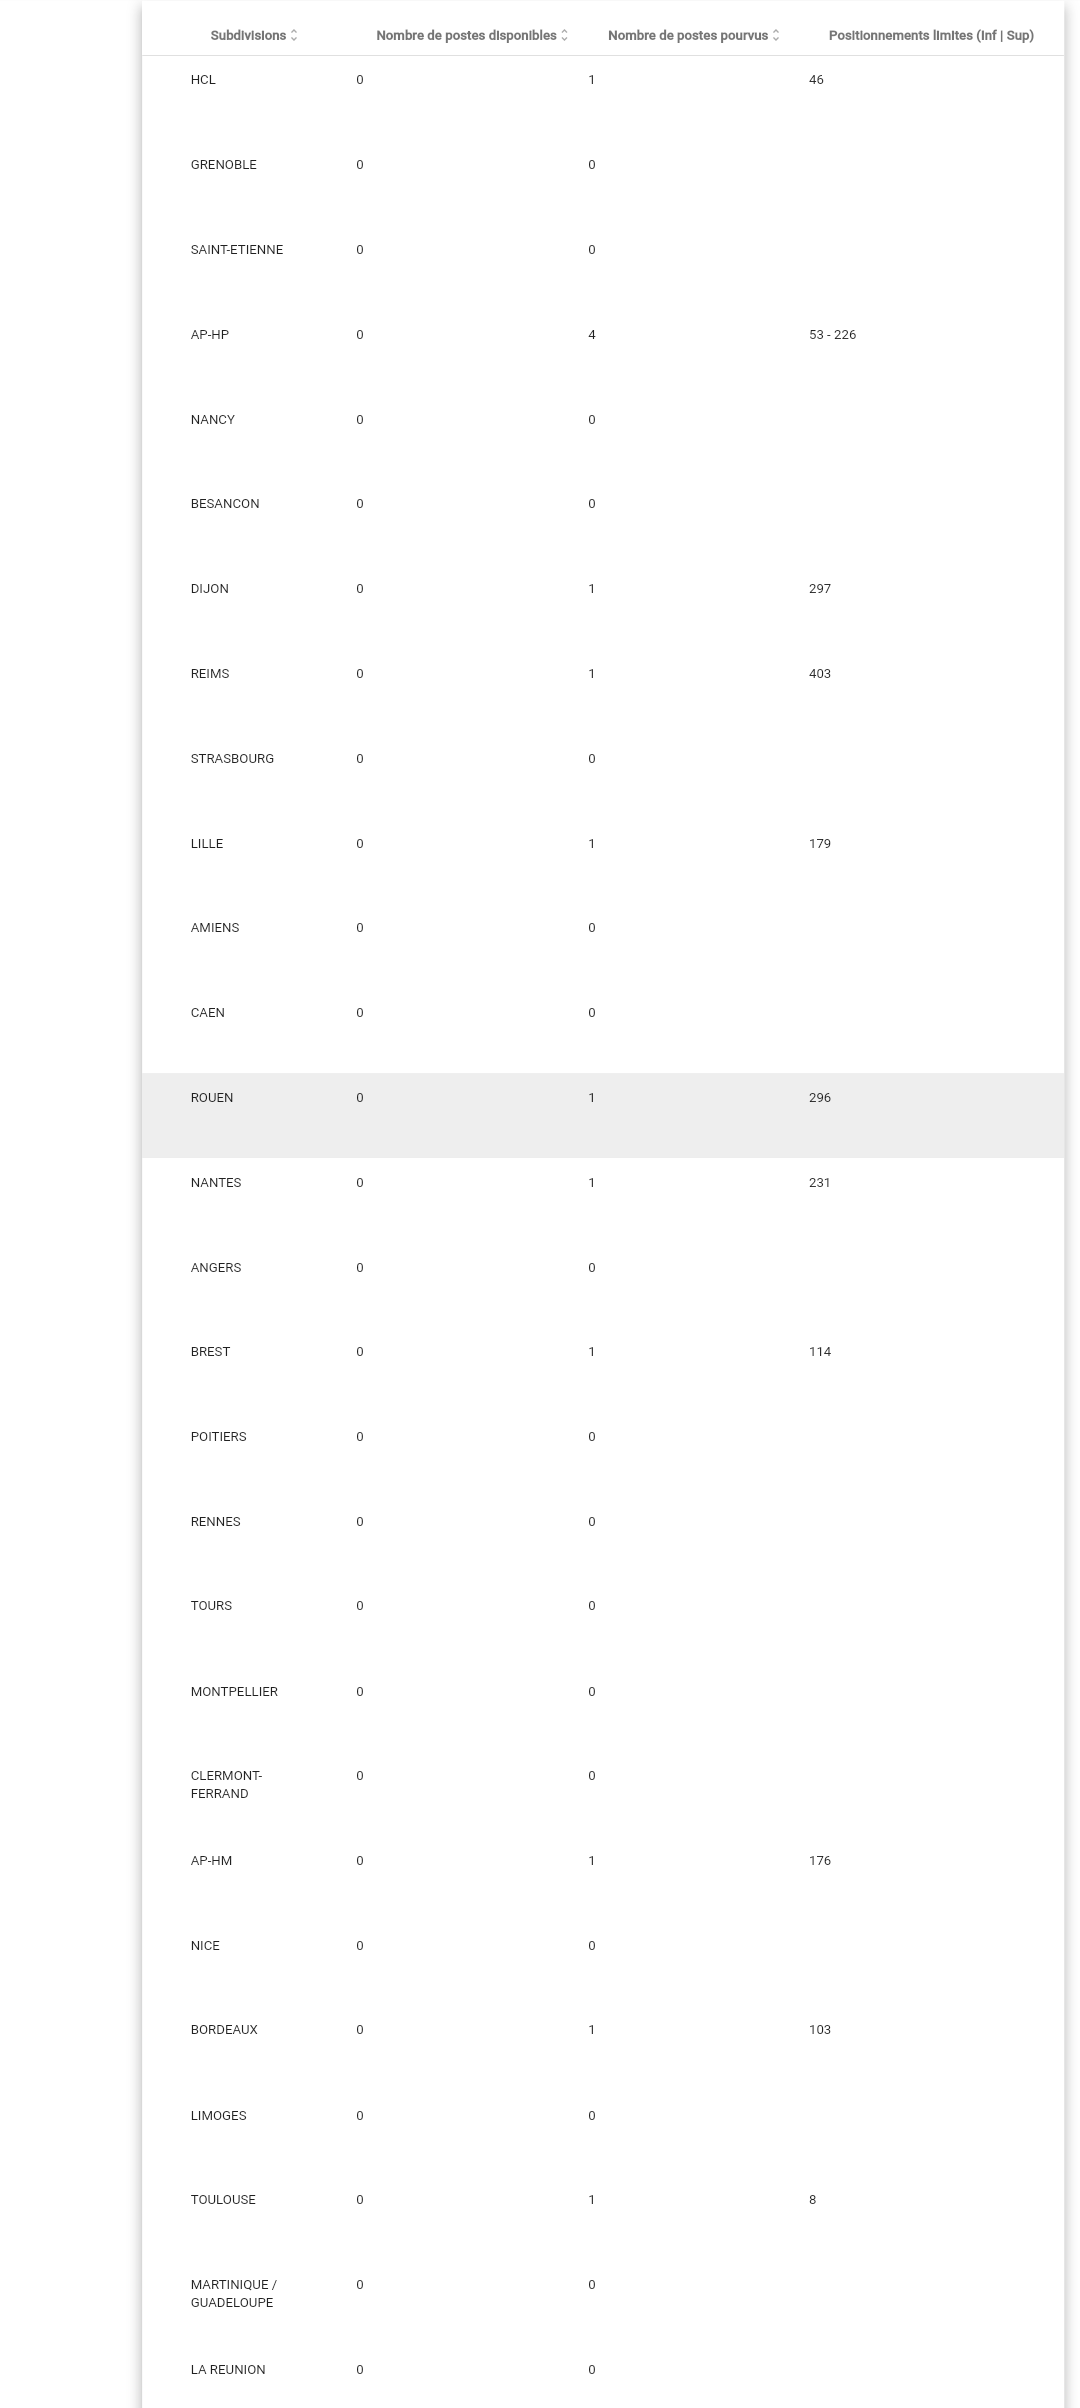The width and height of the screenshot is (1080, 2408).
Task: Select the MARTINIQUE / GUADELOUPE row
Action: 234,2293
